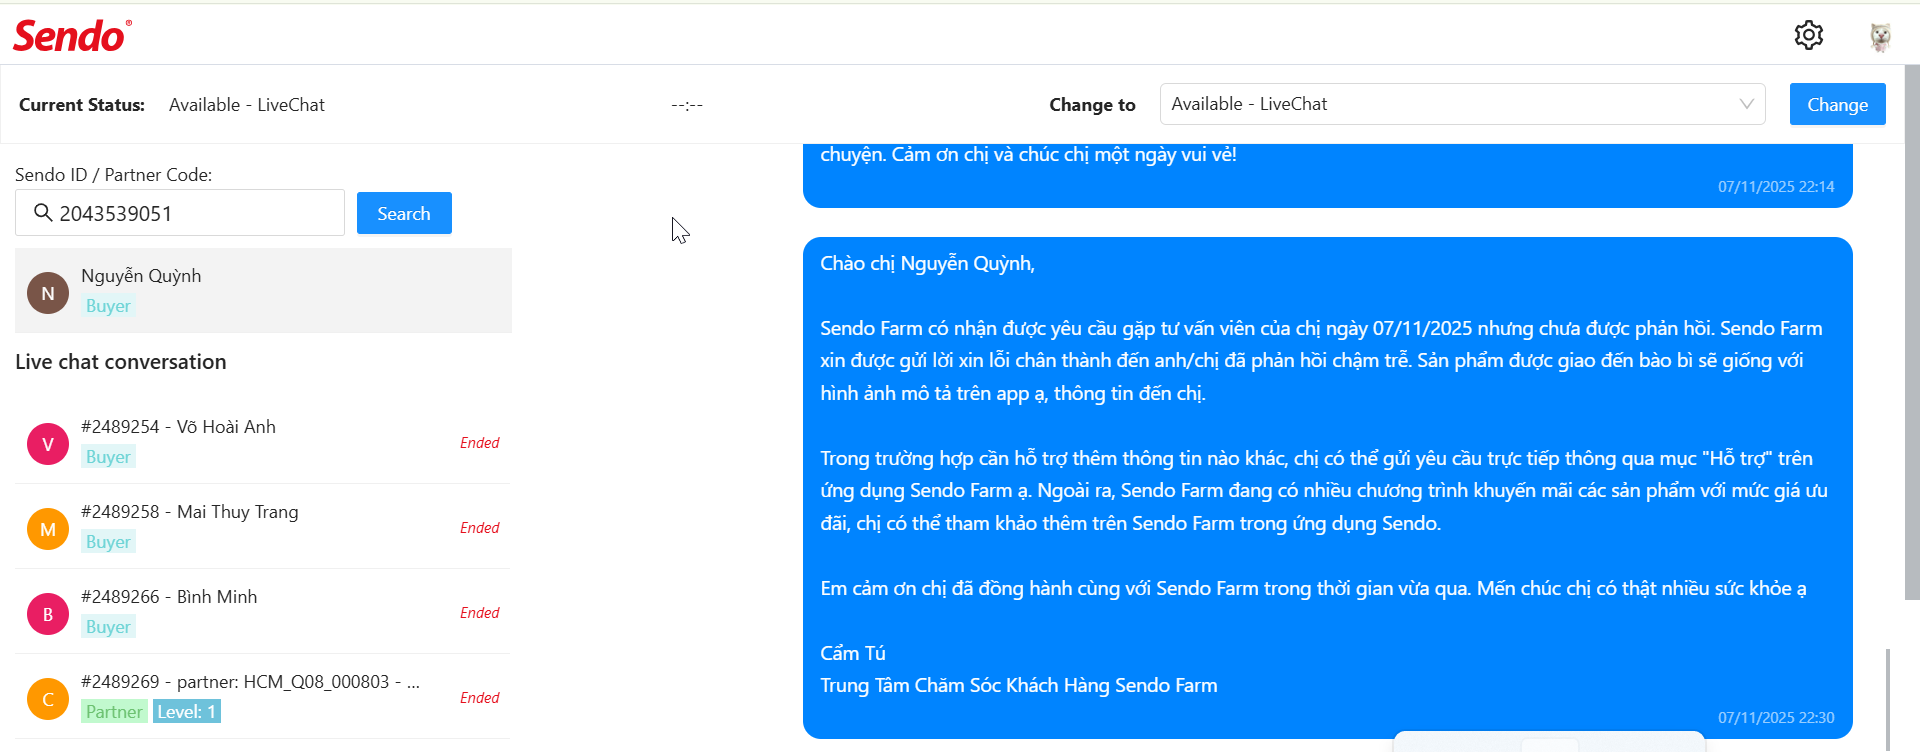Focus the Sendo ID / Partner Code field
This screenshot has width=1920, height=752.
180,213
